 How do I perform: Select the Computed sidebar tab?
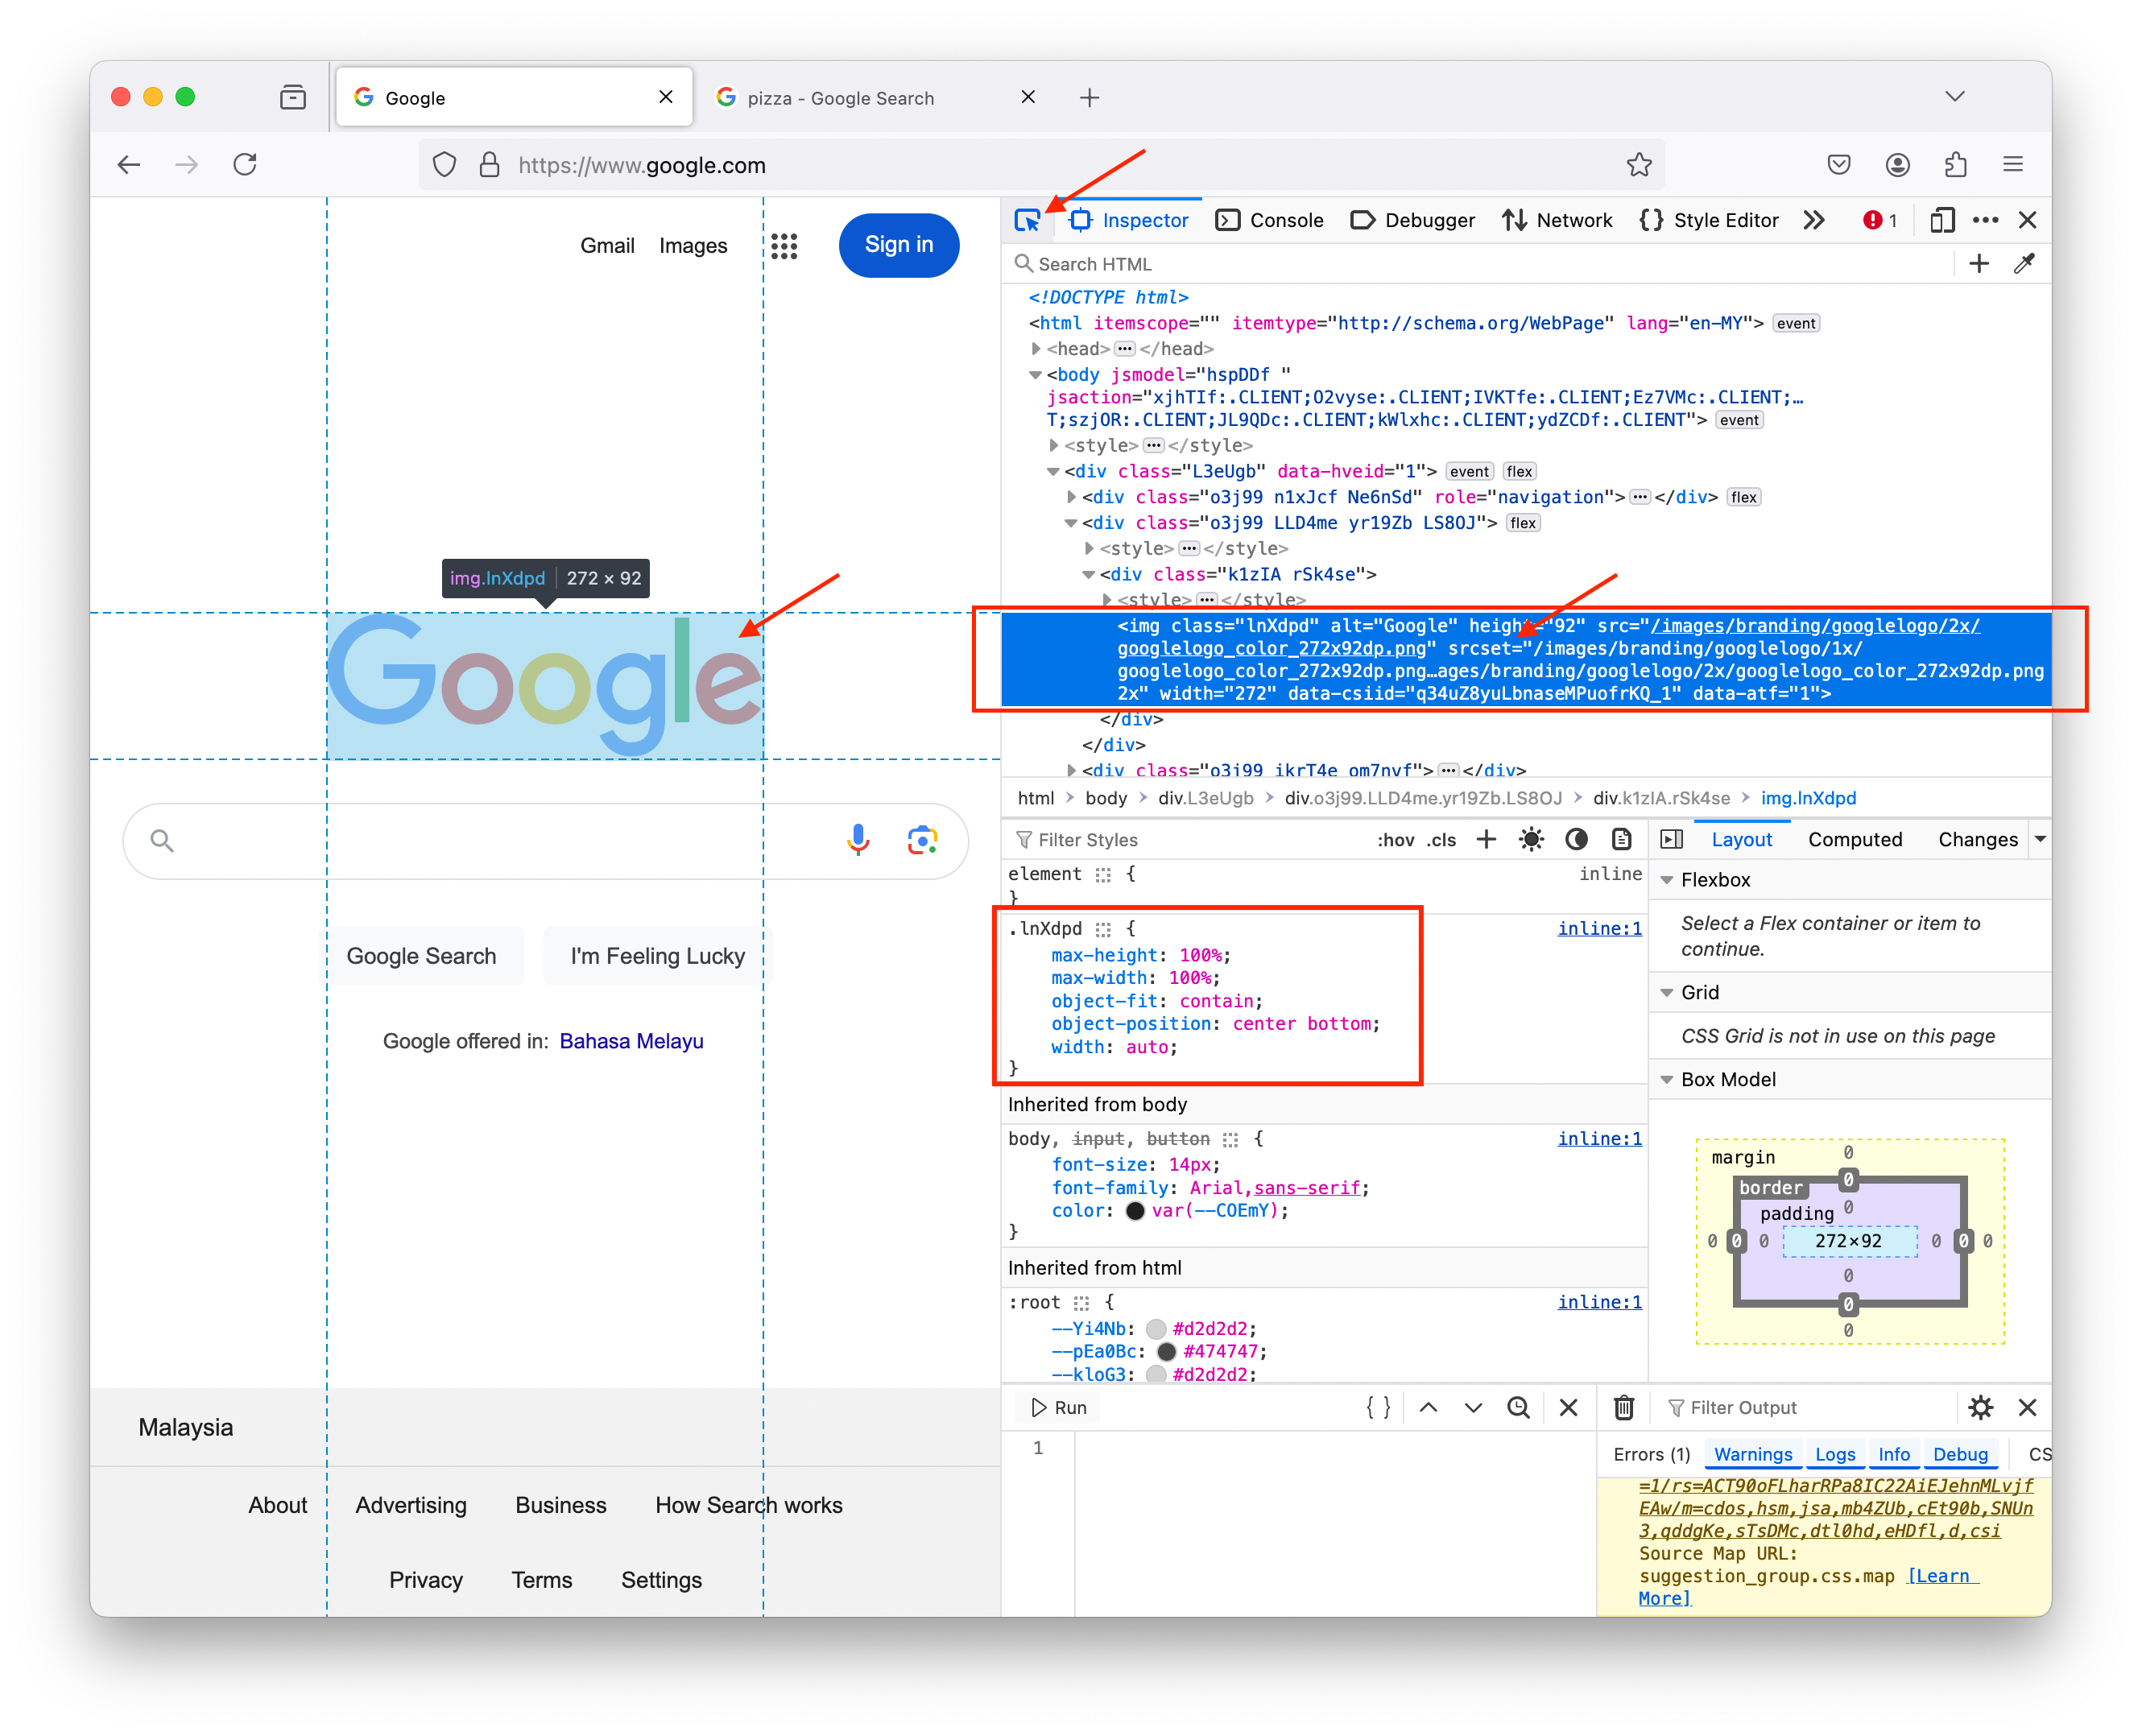tap(1854, 839)
